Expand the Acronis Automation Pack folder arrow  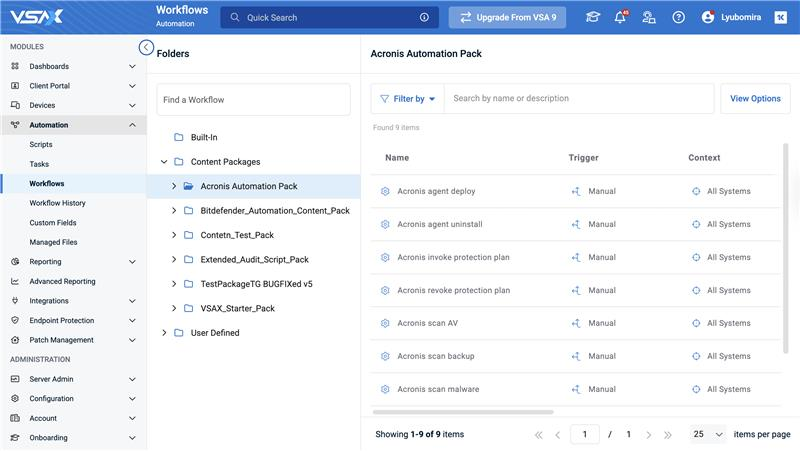(173, 186)
